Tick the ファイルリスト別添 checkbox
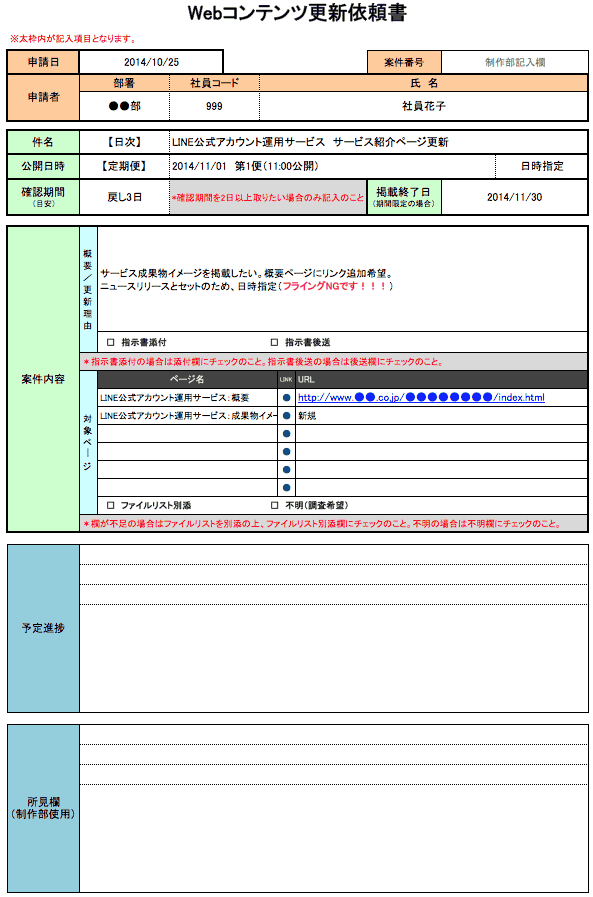593x897 pixels. click(111, 506)
